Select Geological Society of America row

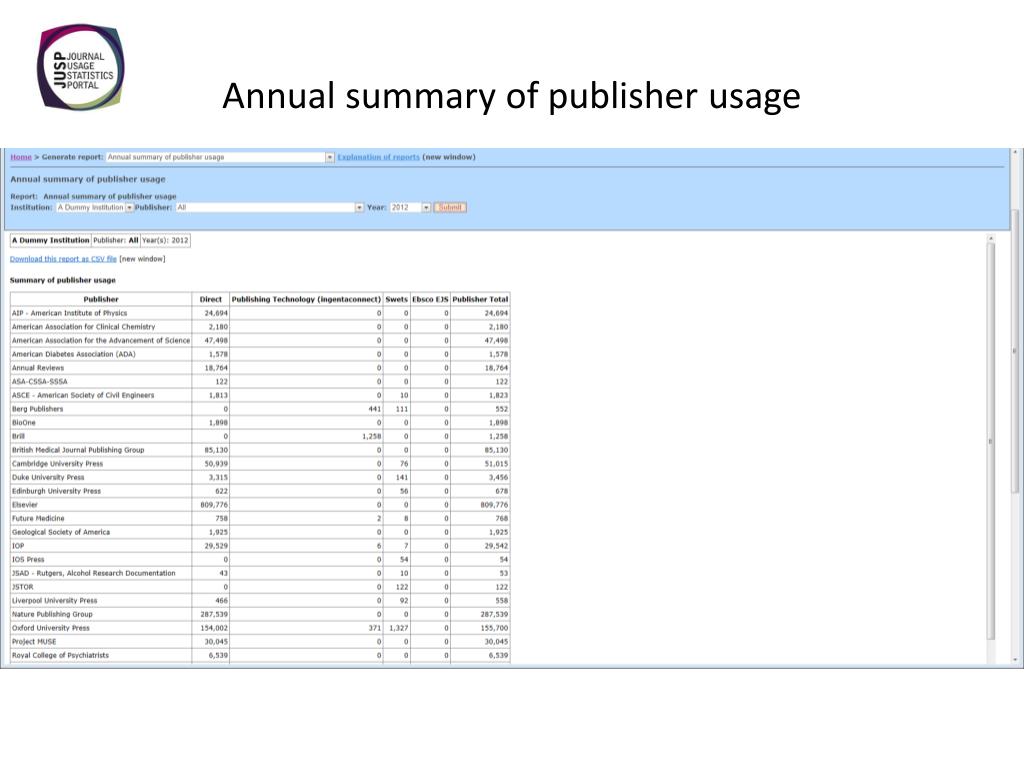260,533
